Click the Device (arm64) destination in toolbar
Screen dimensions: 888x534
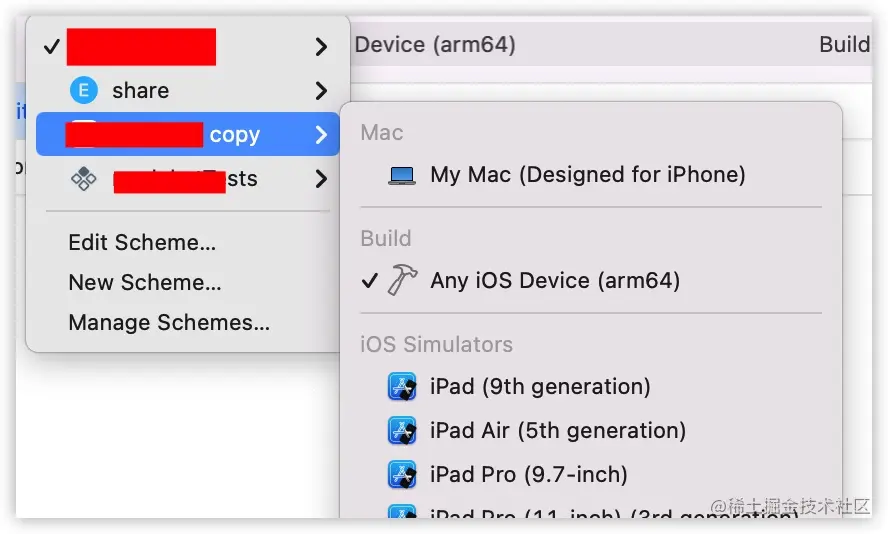tap(435, 45)
